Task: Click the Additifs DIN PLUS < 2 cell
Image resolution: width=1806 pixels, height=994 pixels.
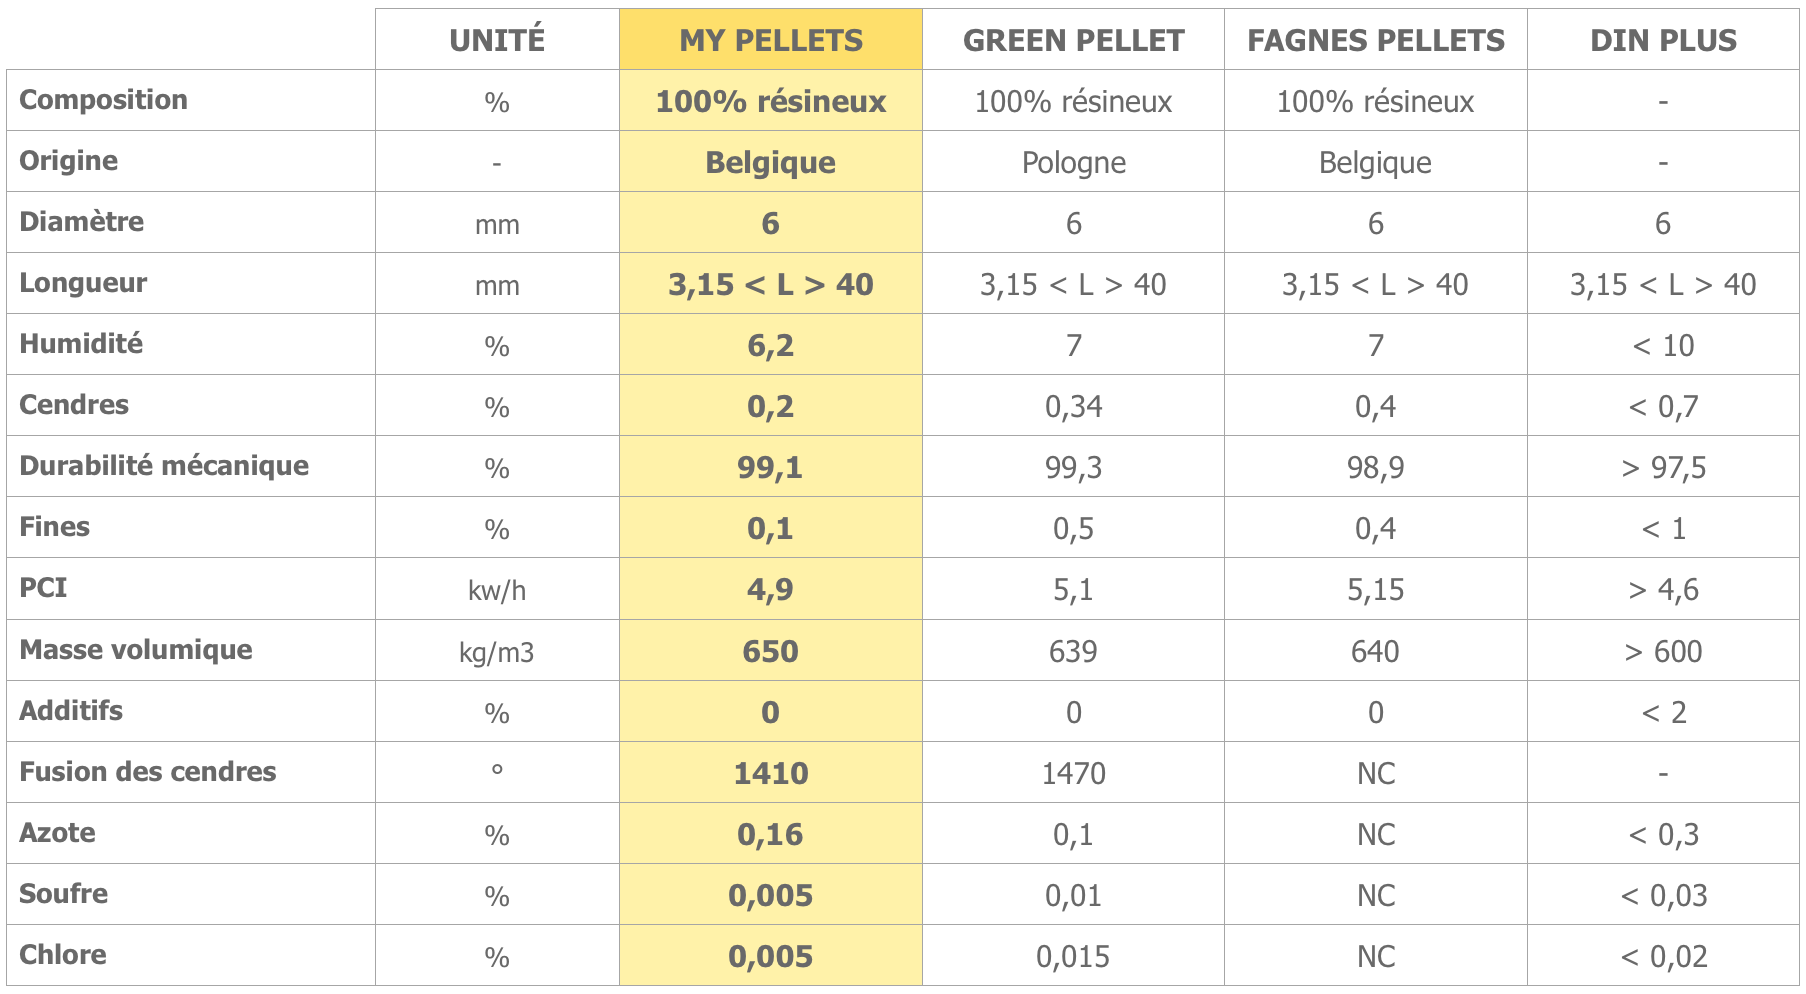Action: point(1663,712)
